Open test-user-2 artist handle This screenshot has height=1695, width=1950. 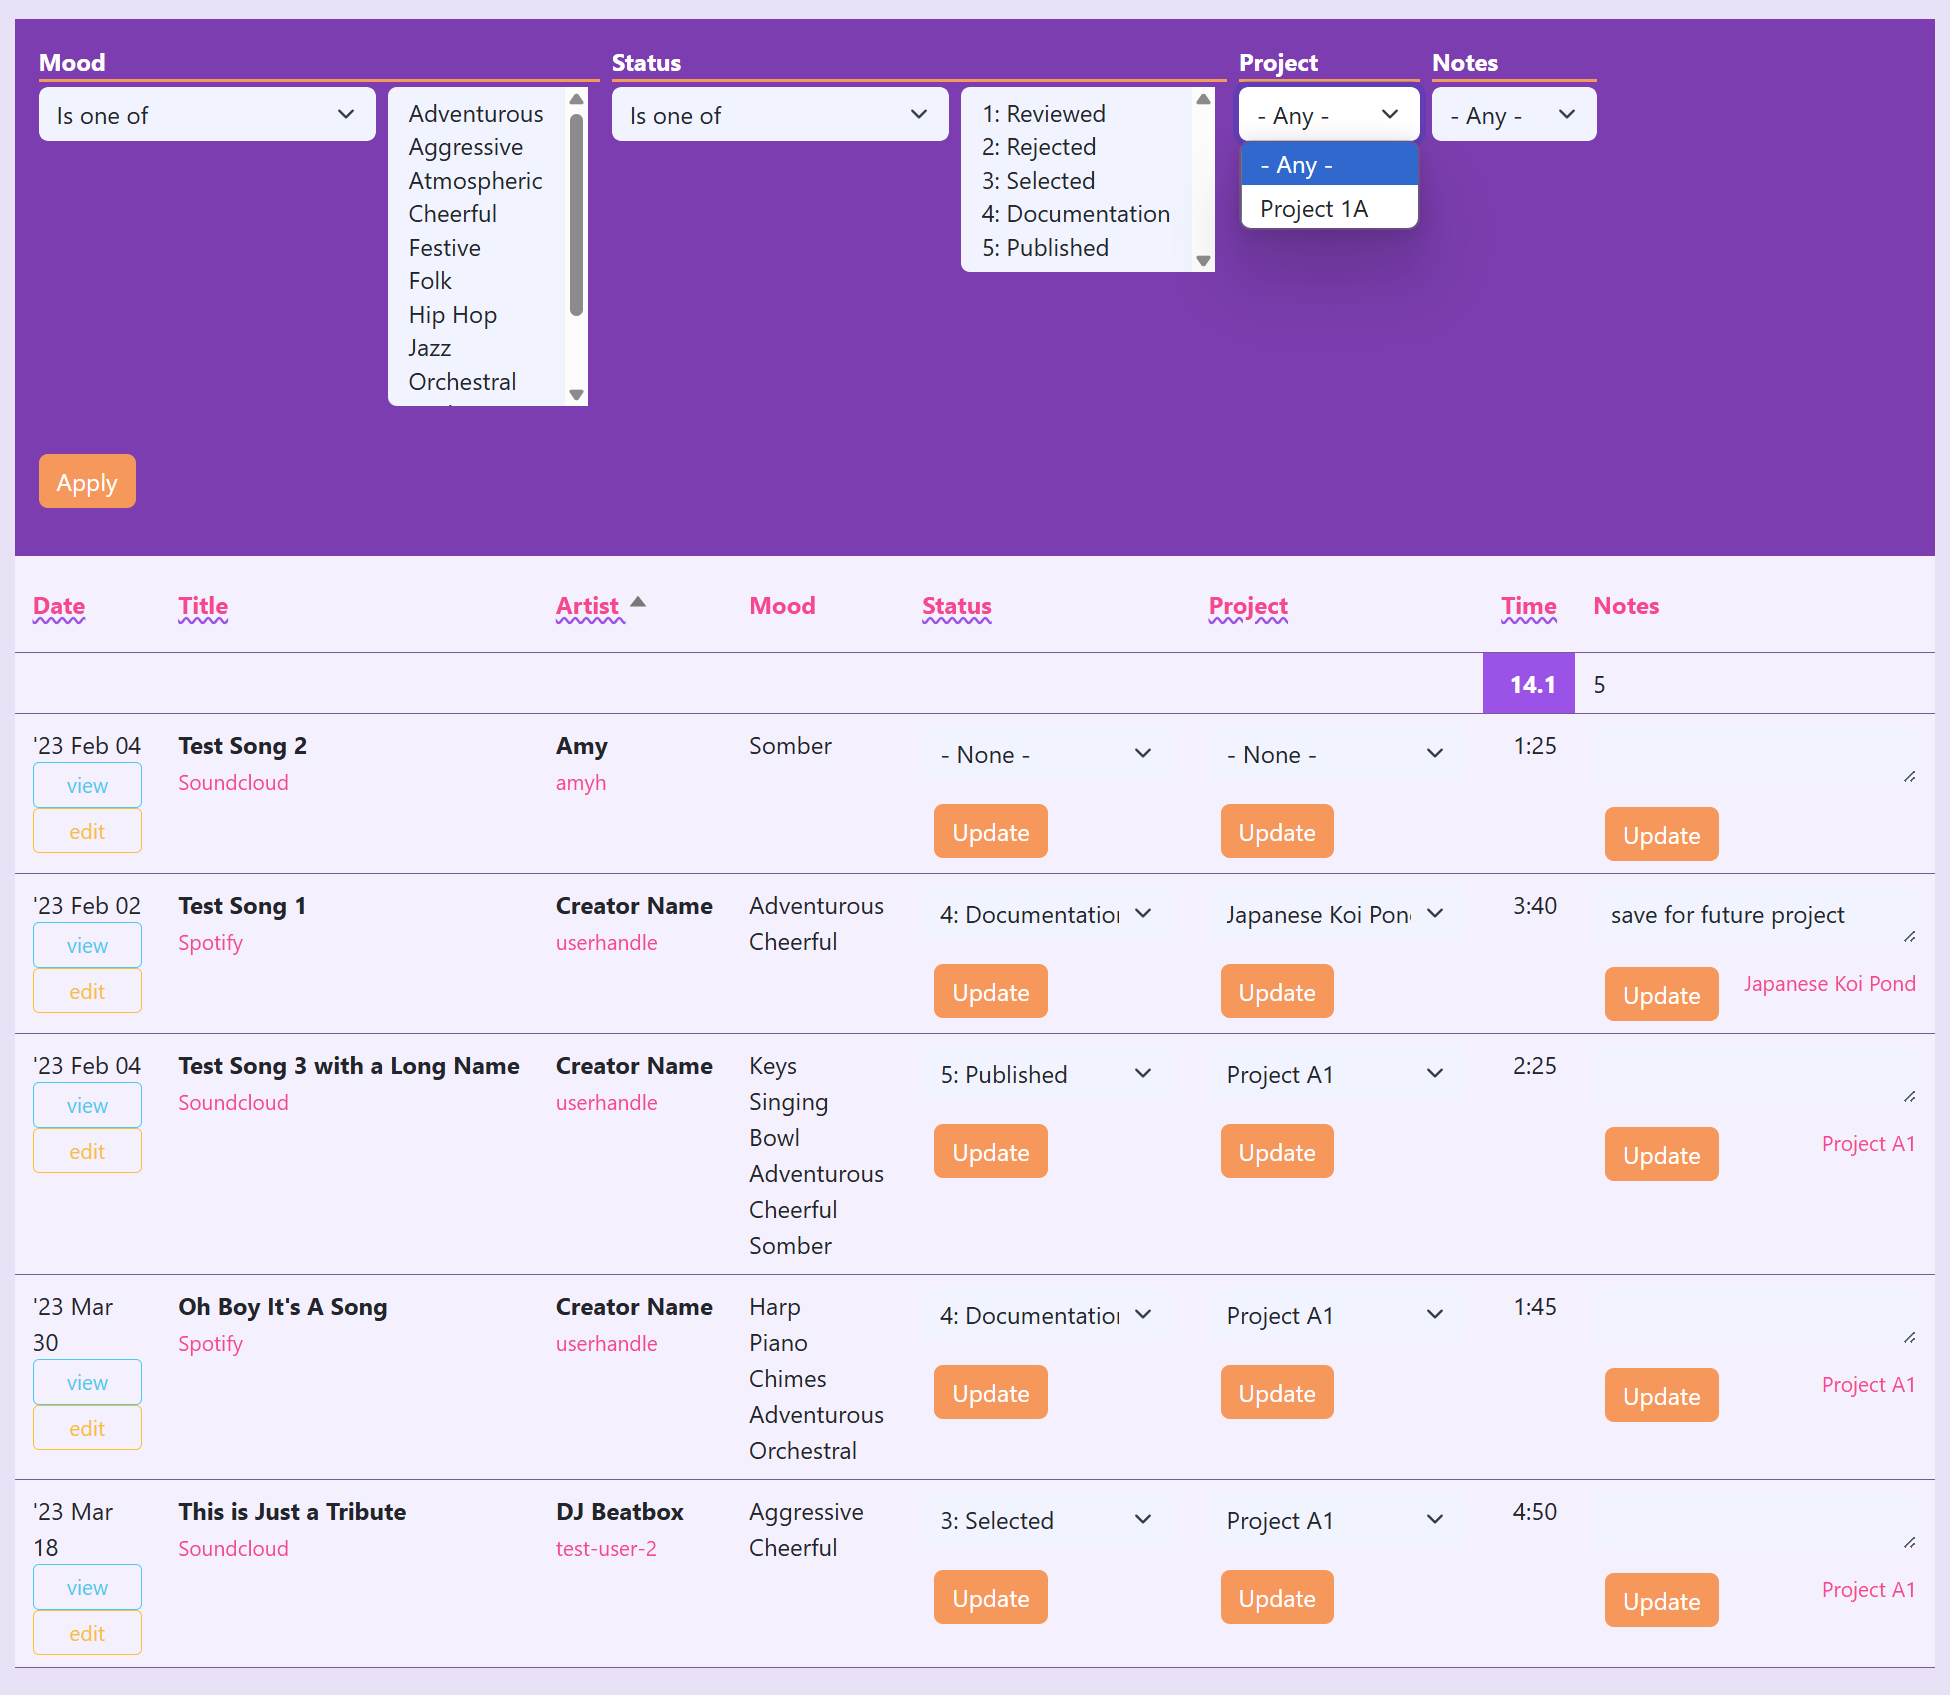click(606, 1549)
